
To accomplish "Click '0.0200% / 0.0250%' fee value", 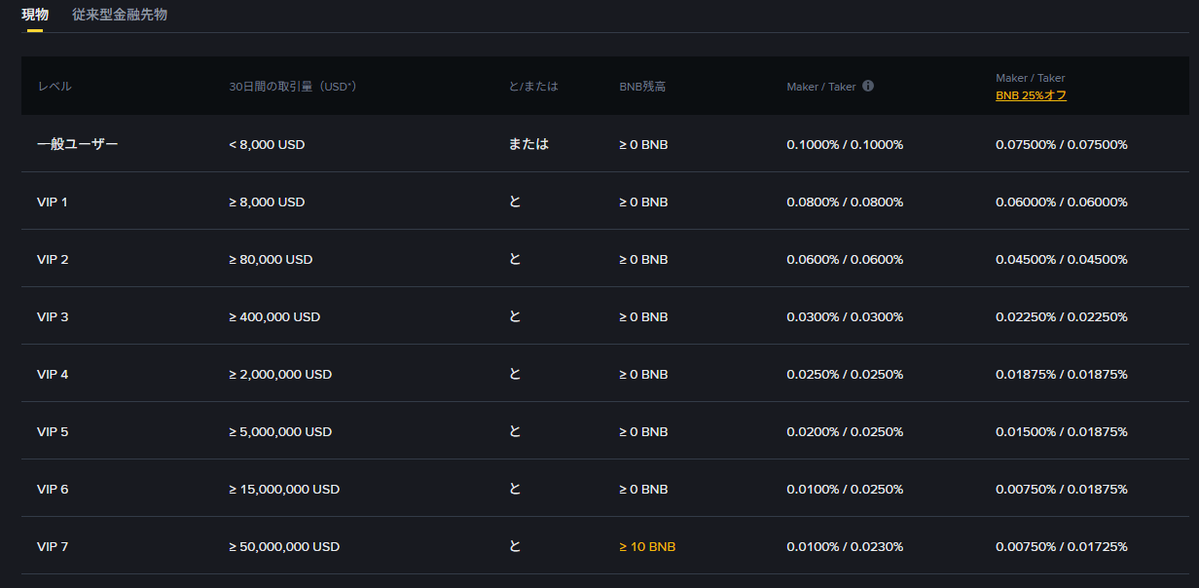I will click(845, 431).
